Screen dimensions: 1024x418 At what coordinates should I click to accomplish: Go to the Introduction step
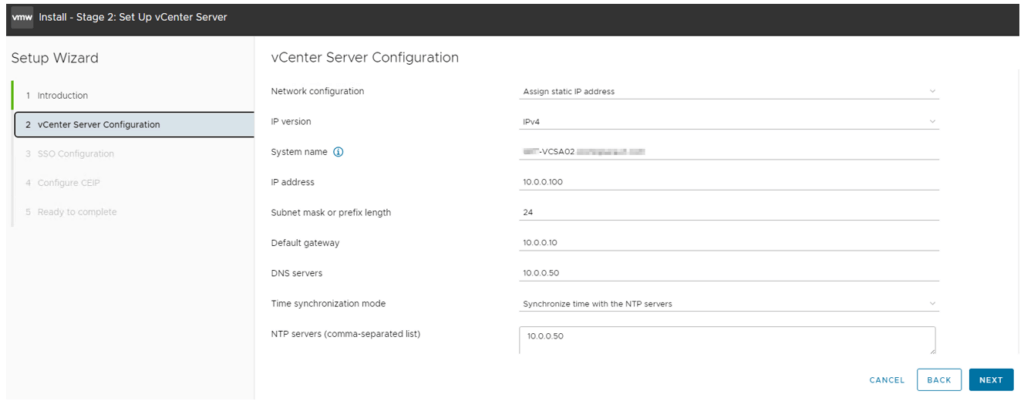[x=63, y=95]
